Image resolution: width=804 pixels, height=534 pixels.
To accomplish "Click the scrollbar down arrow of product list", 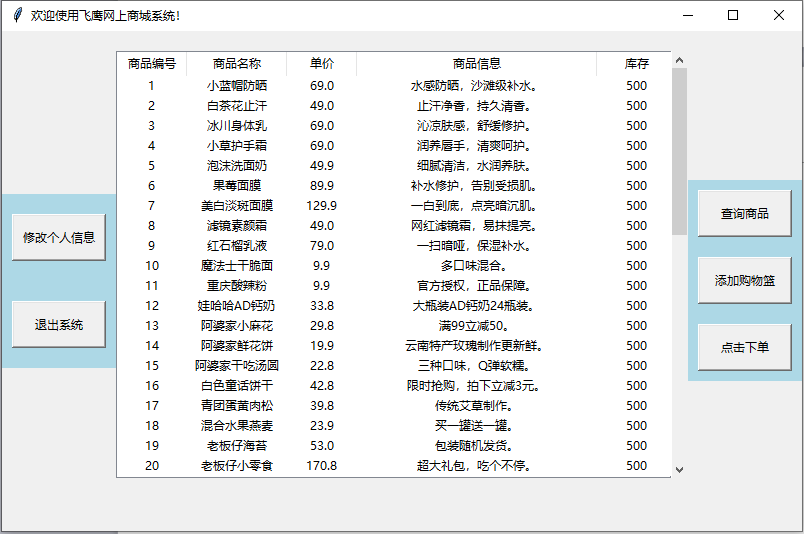I will 679,469.
